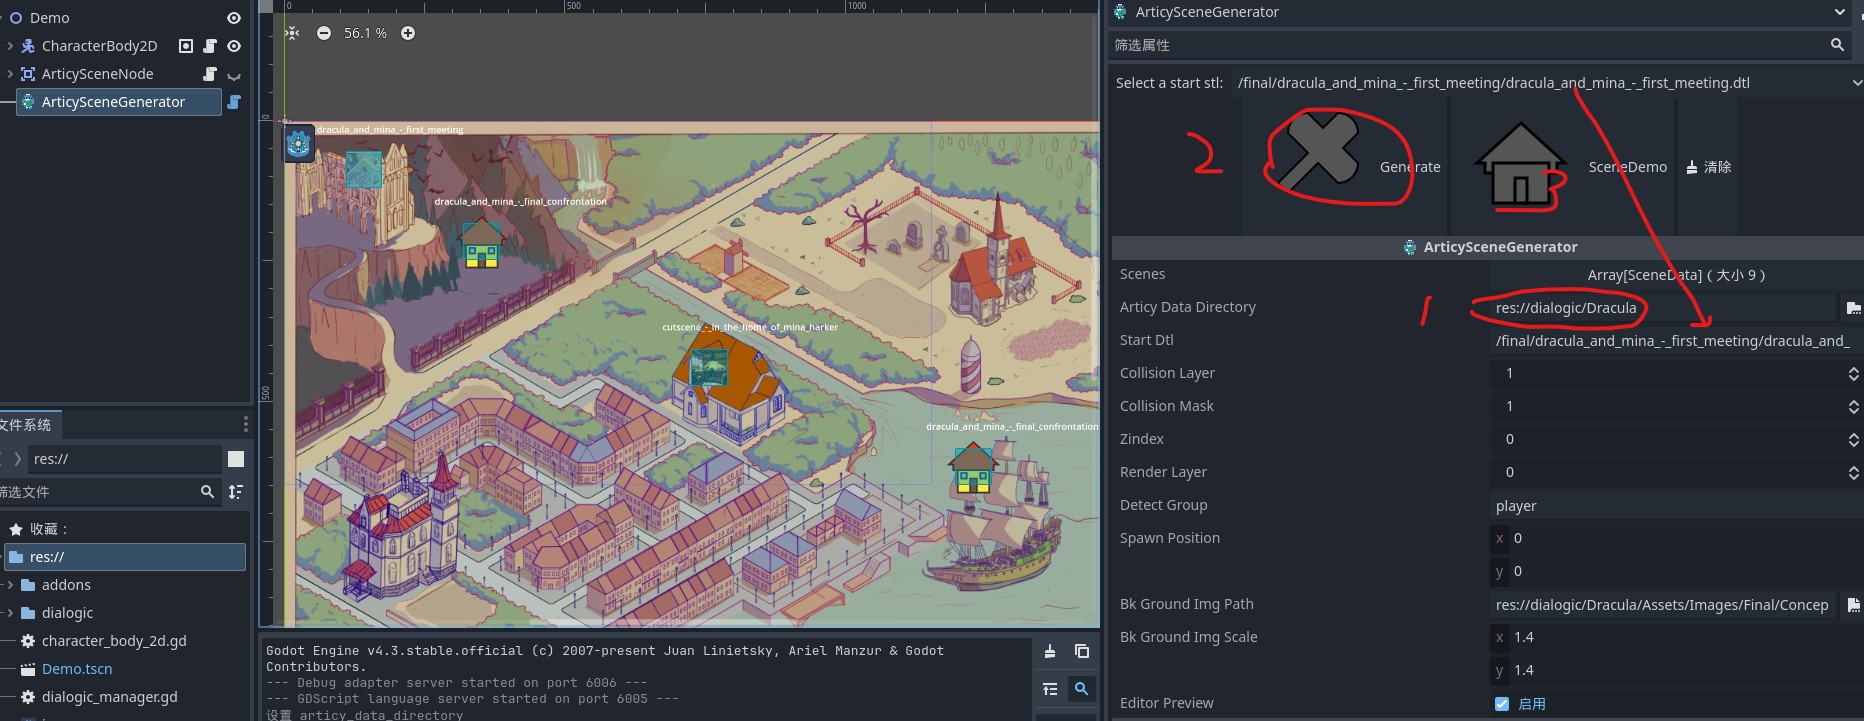The height and width of the screenshot is (721, 1864).
Task: Open the script attached to ArticySceneGenerator
Action: tap(234, 102)
